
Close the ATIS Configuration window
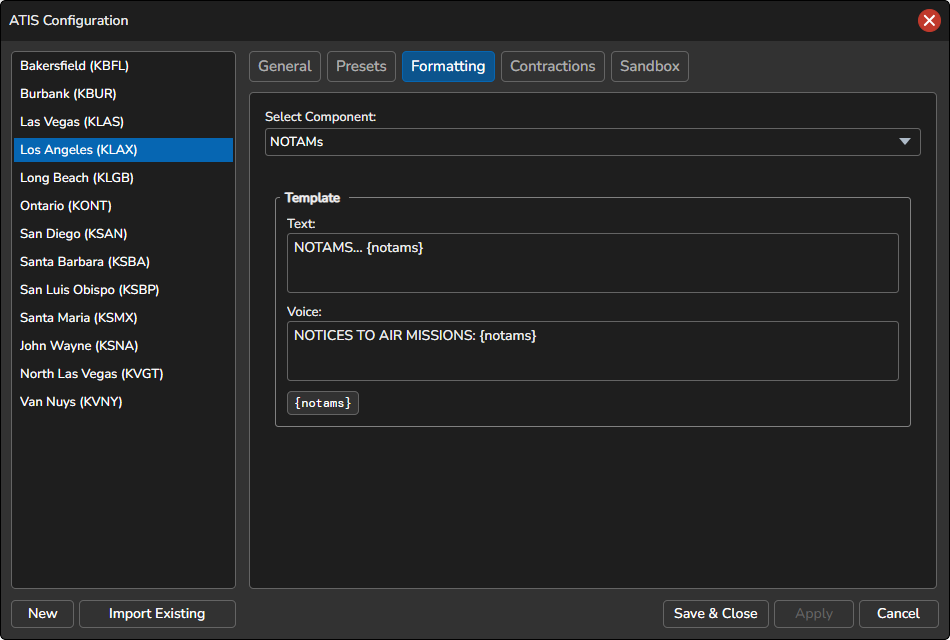coord(928,21)
